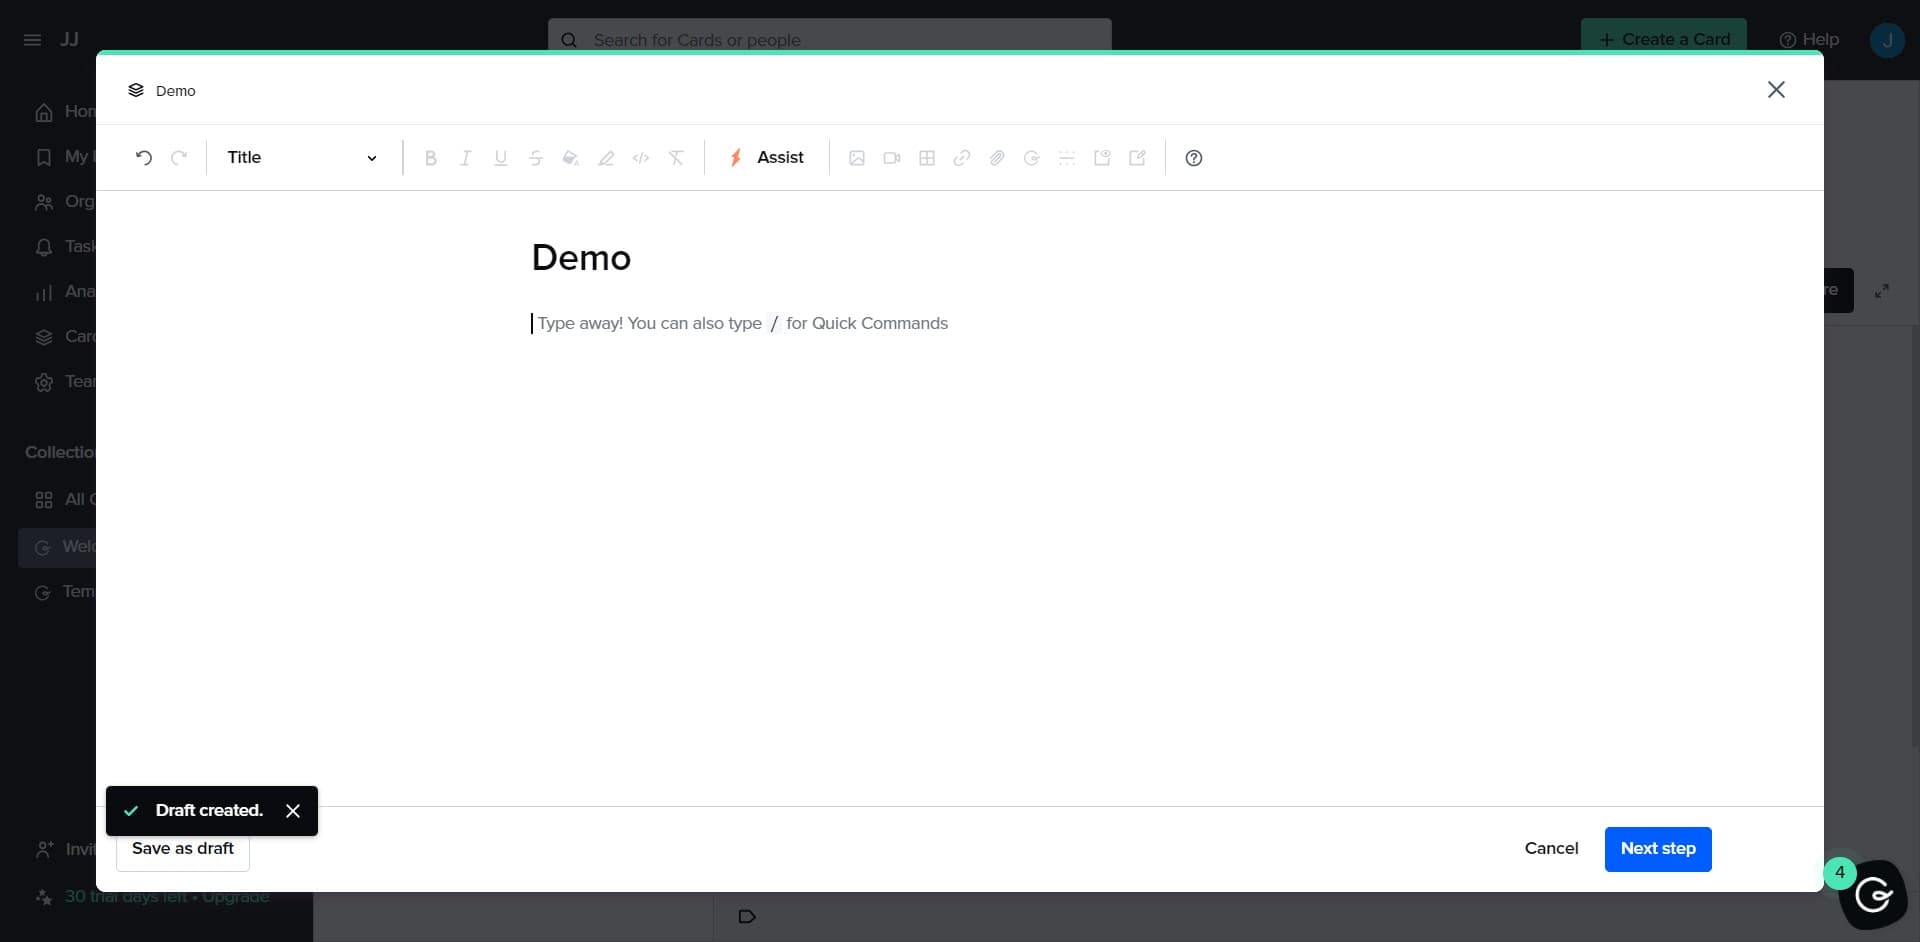
Task: Insert a video into the card
Action: tap(891, 157)
